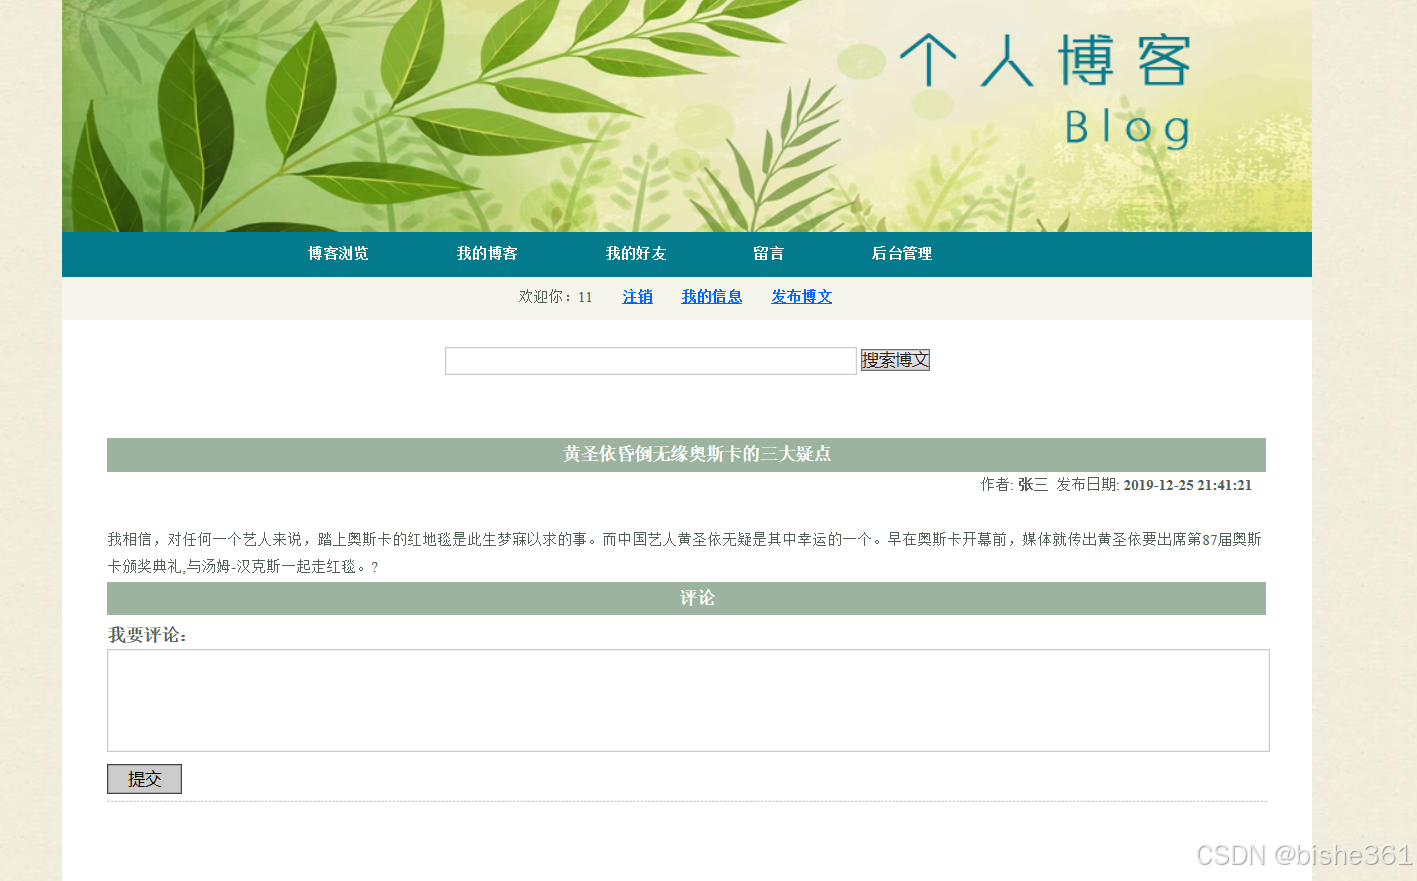Open the 后台管理 panel
Image resolution: width=1417 pixels, height=881 pixels.
901,253
